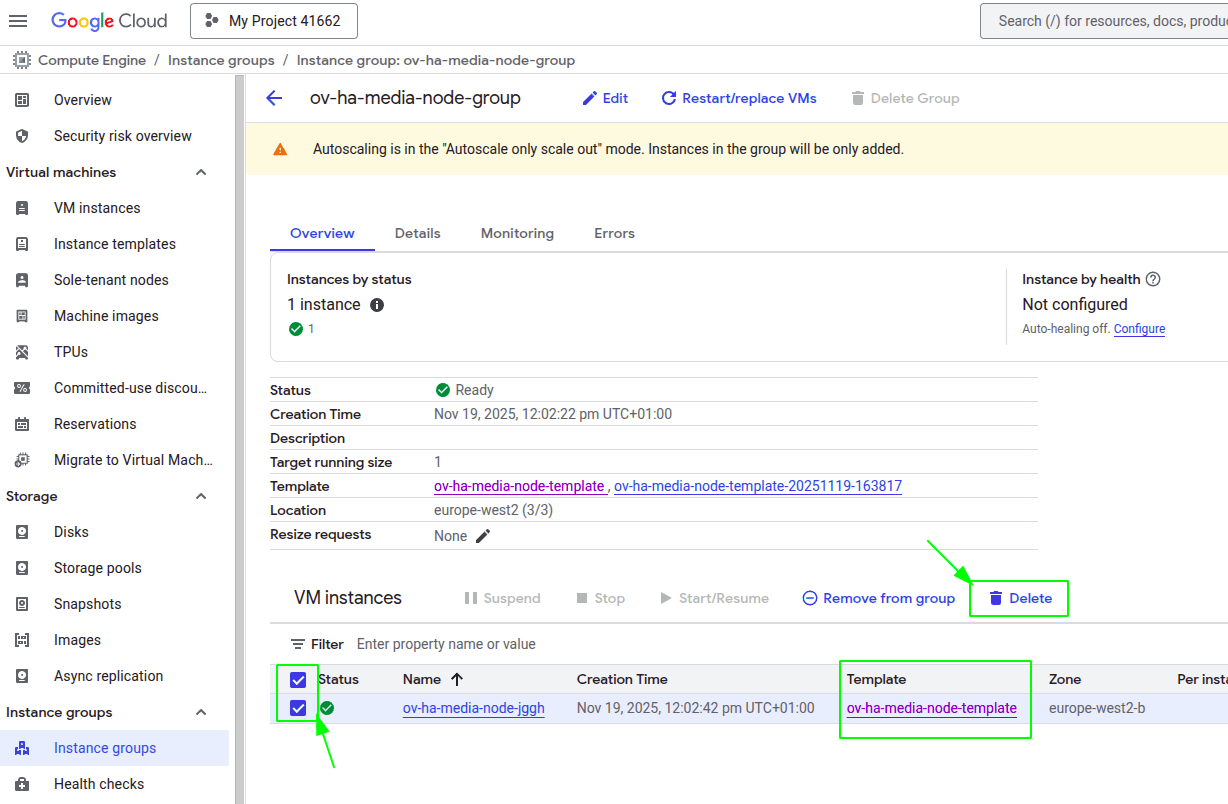Click the Name column sort arrow

tap(457, 679)
